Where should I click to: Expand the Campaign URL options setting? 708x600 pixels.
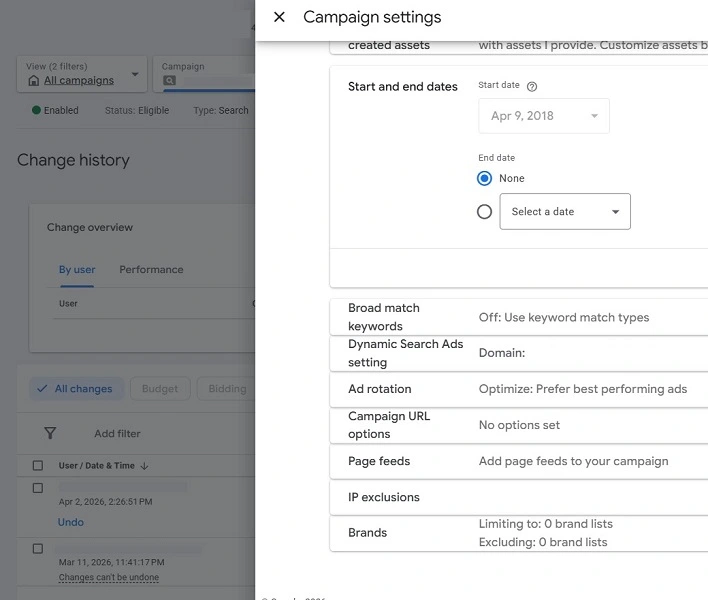point(519,425)
